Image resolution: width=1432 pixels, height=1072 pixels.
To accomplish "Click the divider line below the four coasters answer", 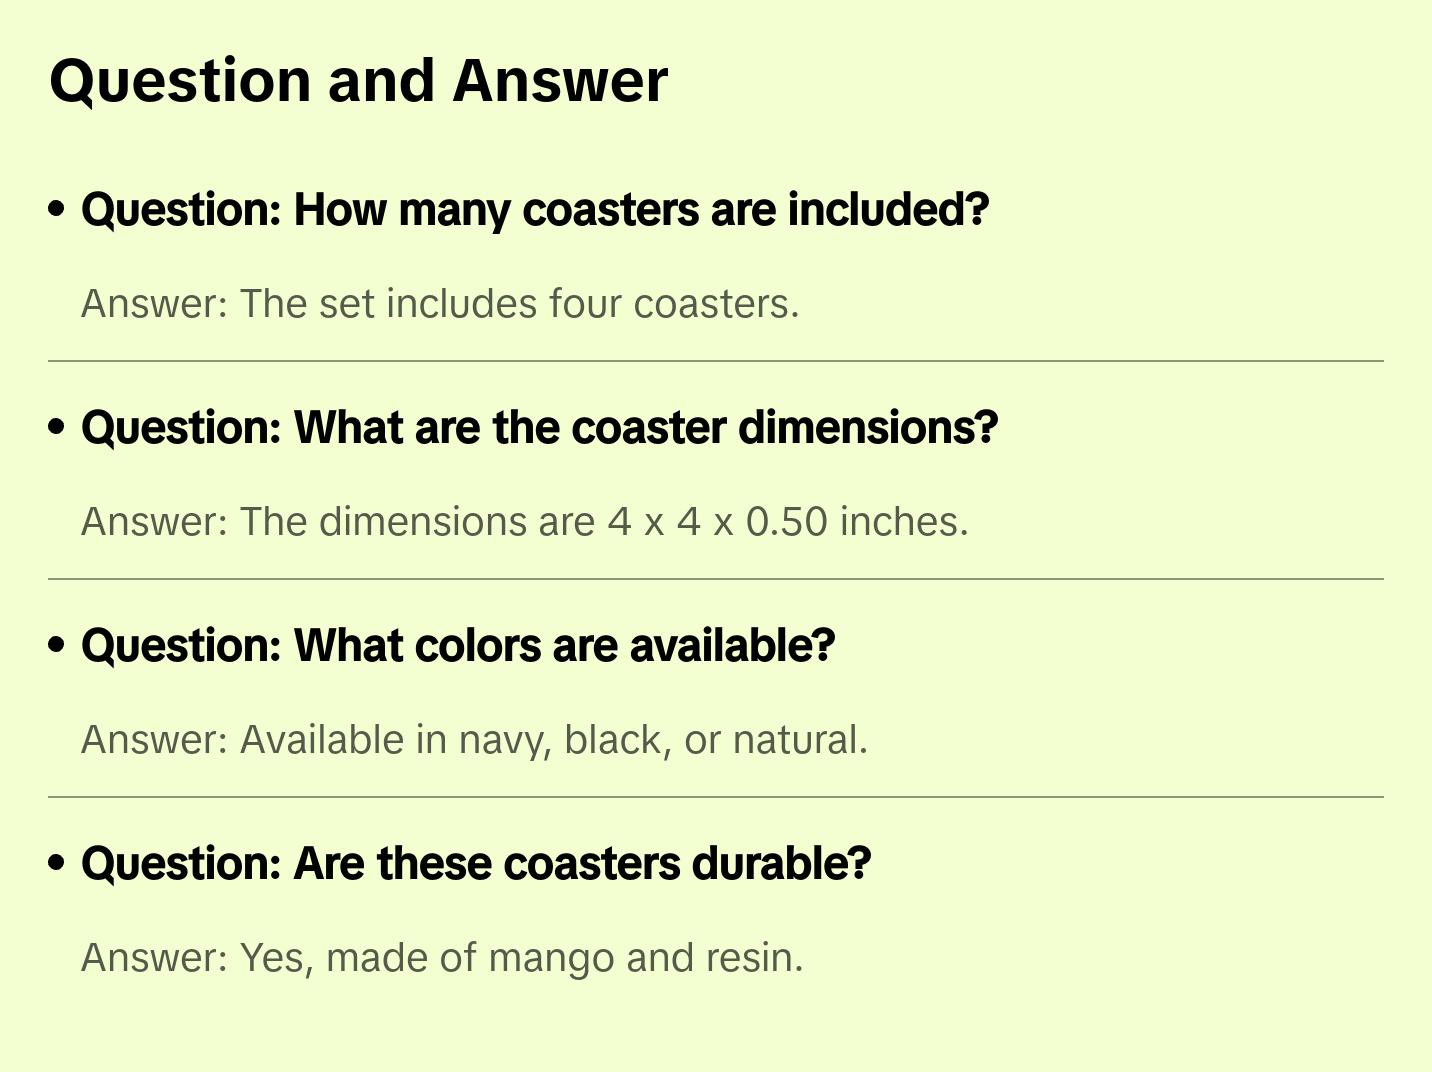I will 716,361.
